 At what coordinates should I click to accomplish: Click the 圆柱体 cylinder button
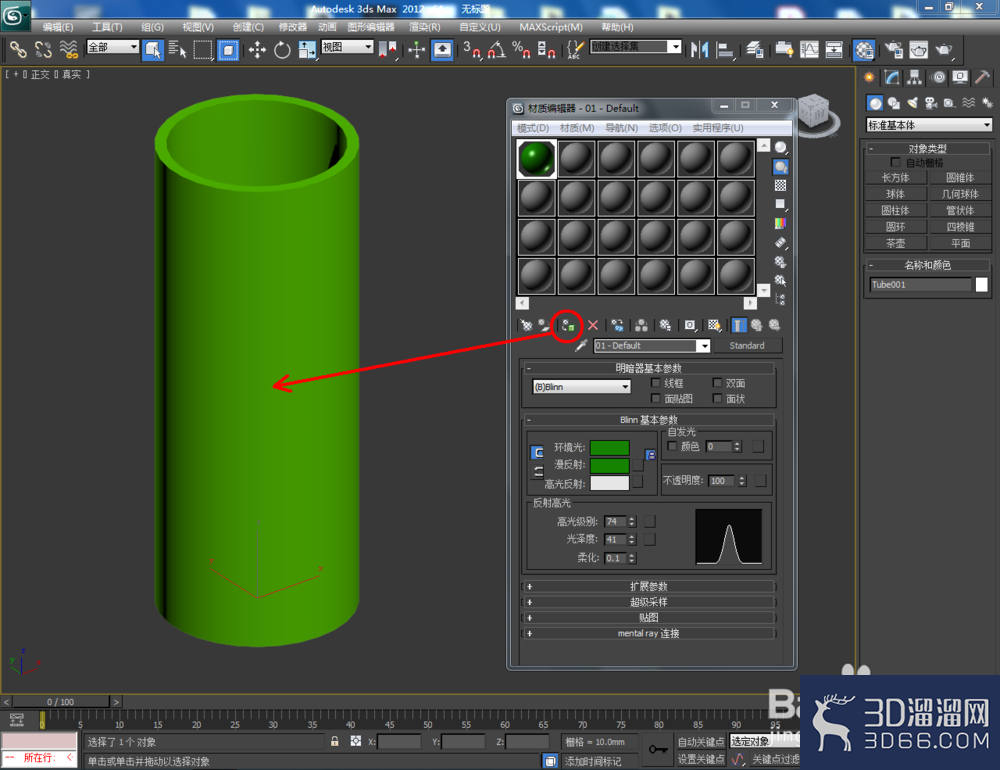[x=895, y=210]
